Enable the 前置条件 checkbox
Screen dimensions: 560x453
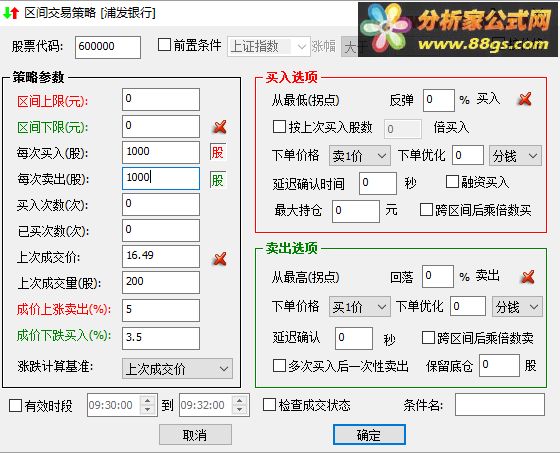coord(164,45)
